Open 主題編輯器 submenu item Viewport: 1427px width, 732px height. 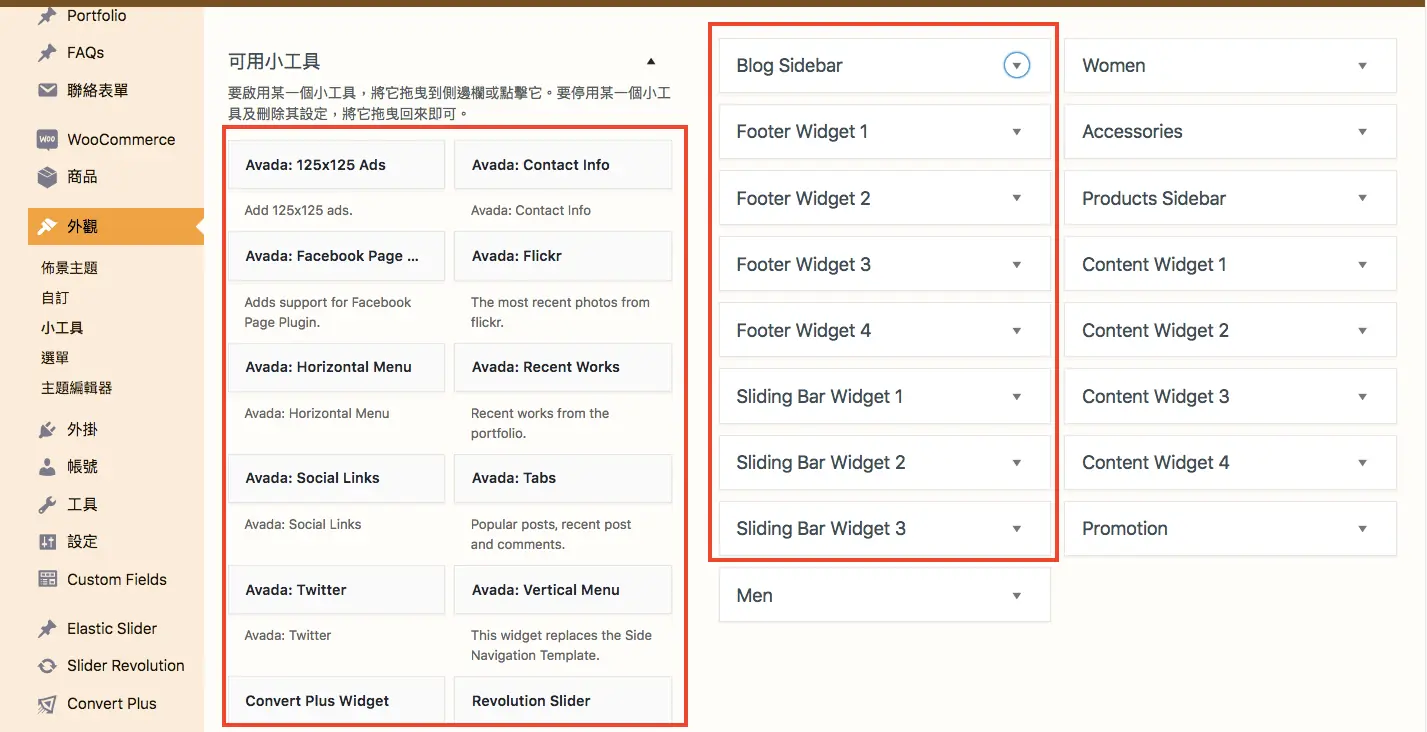[x=76, y=388]
